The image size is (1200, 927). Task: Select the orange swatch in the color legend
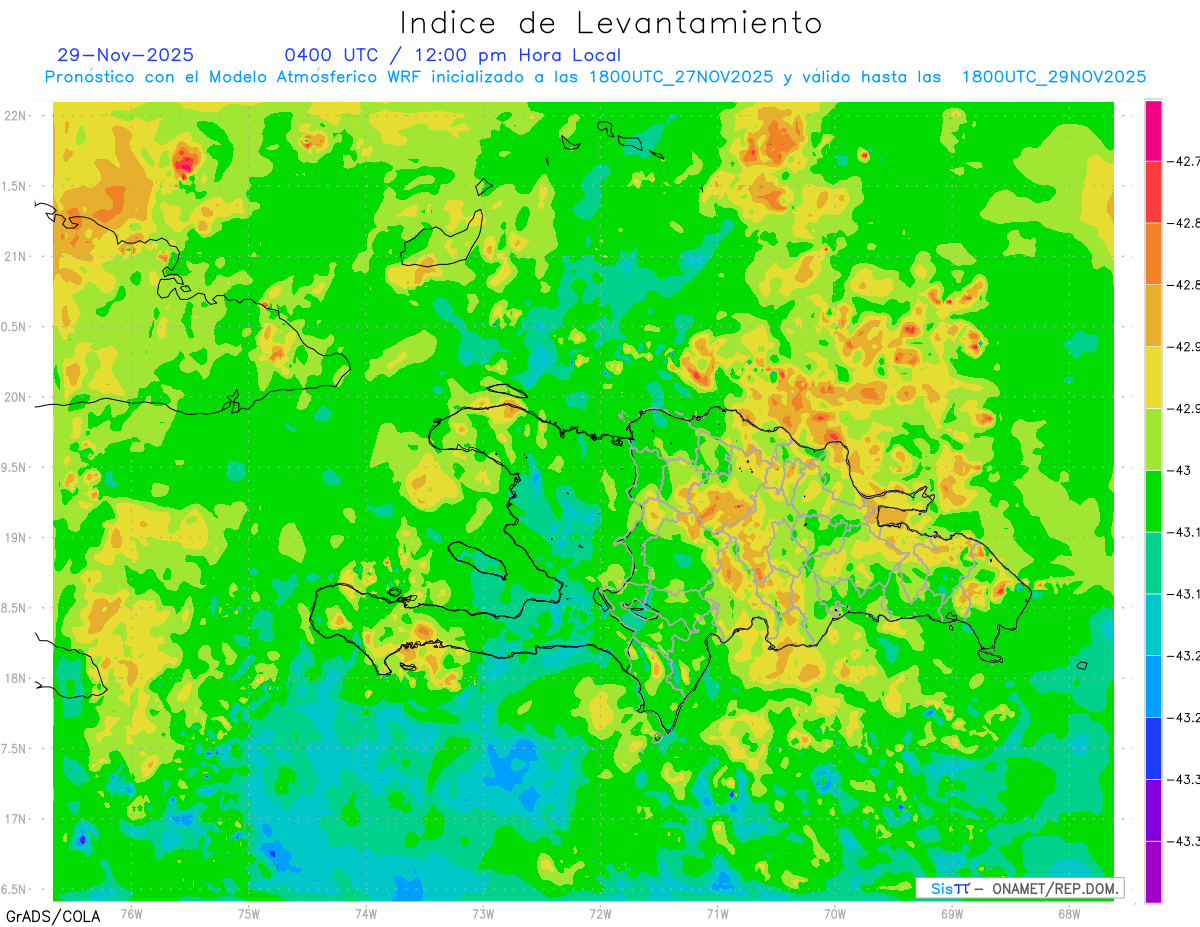(1153, 253)
